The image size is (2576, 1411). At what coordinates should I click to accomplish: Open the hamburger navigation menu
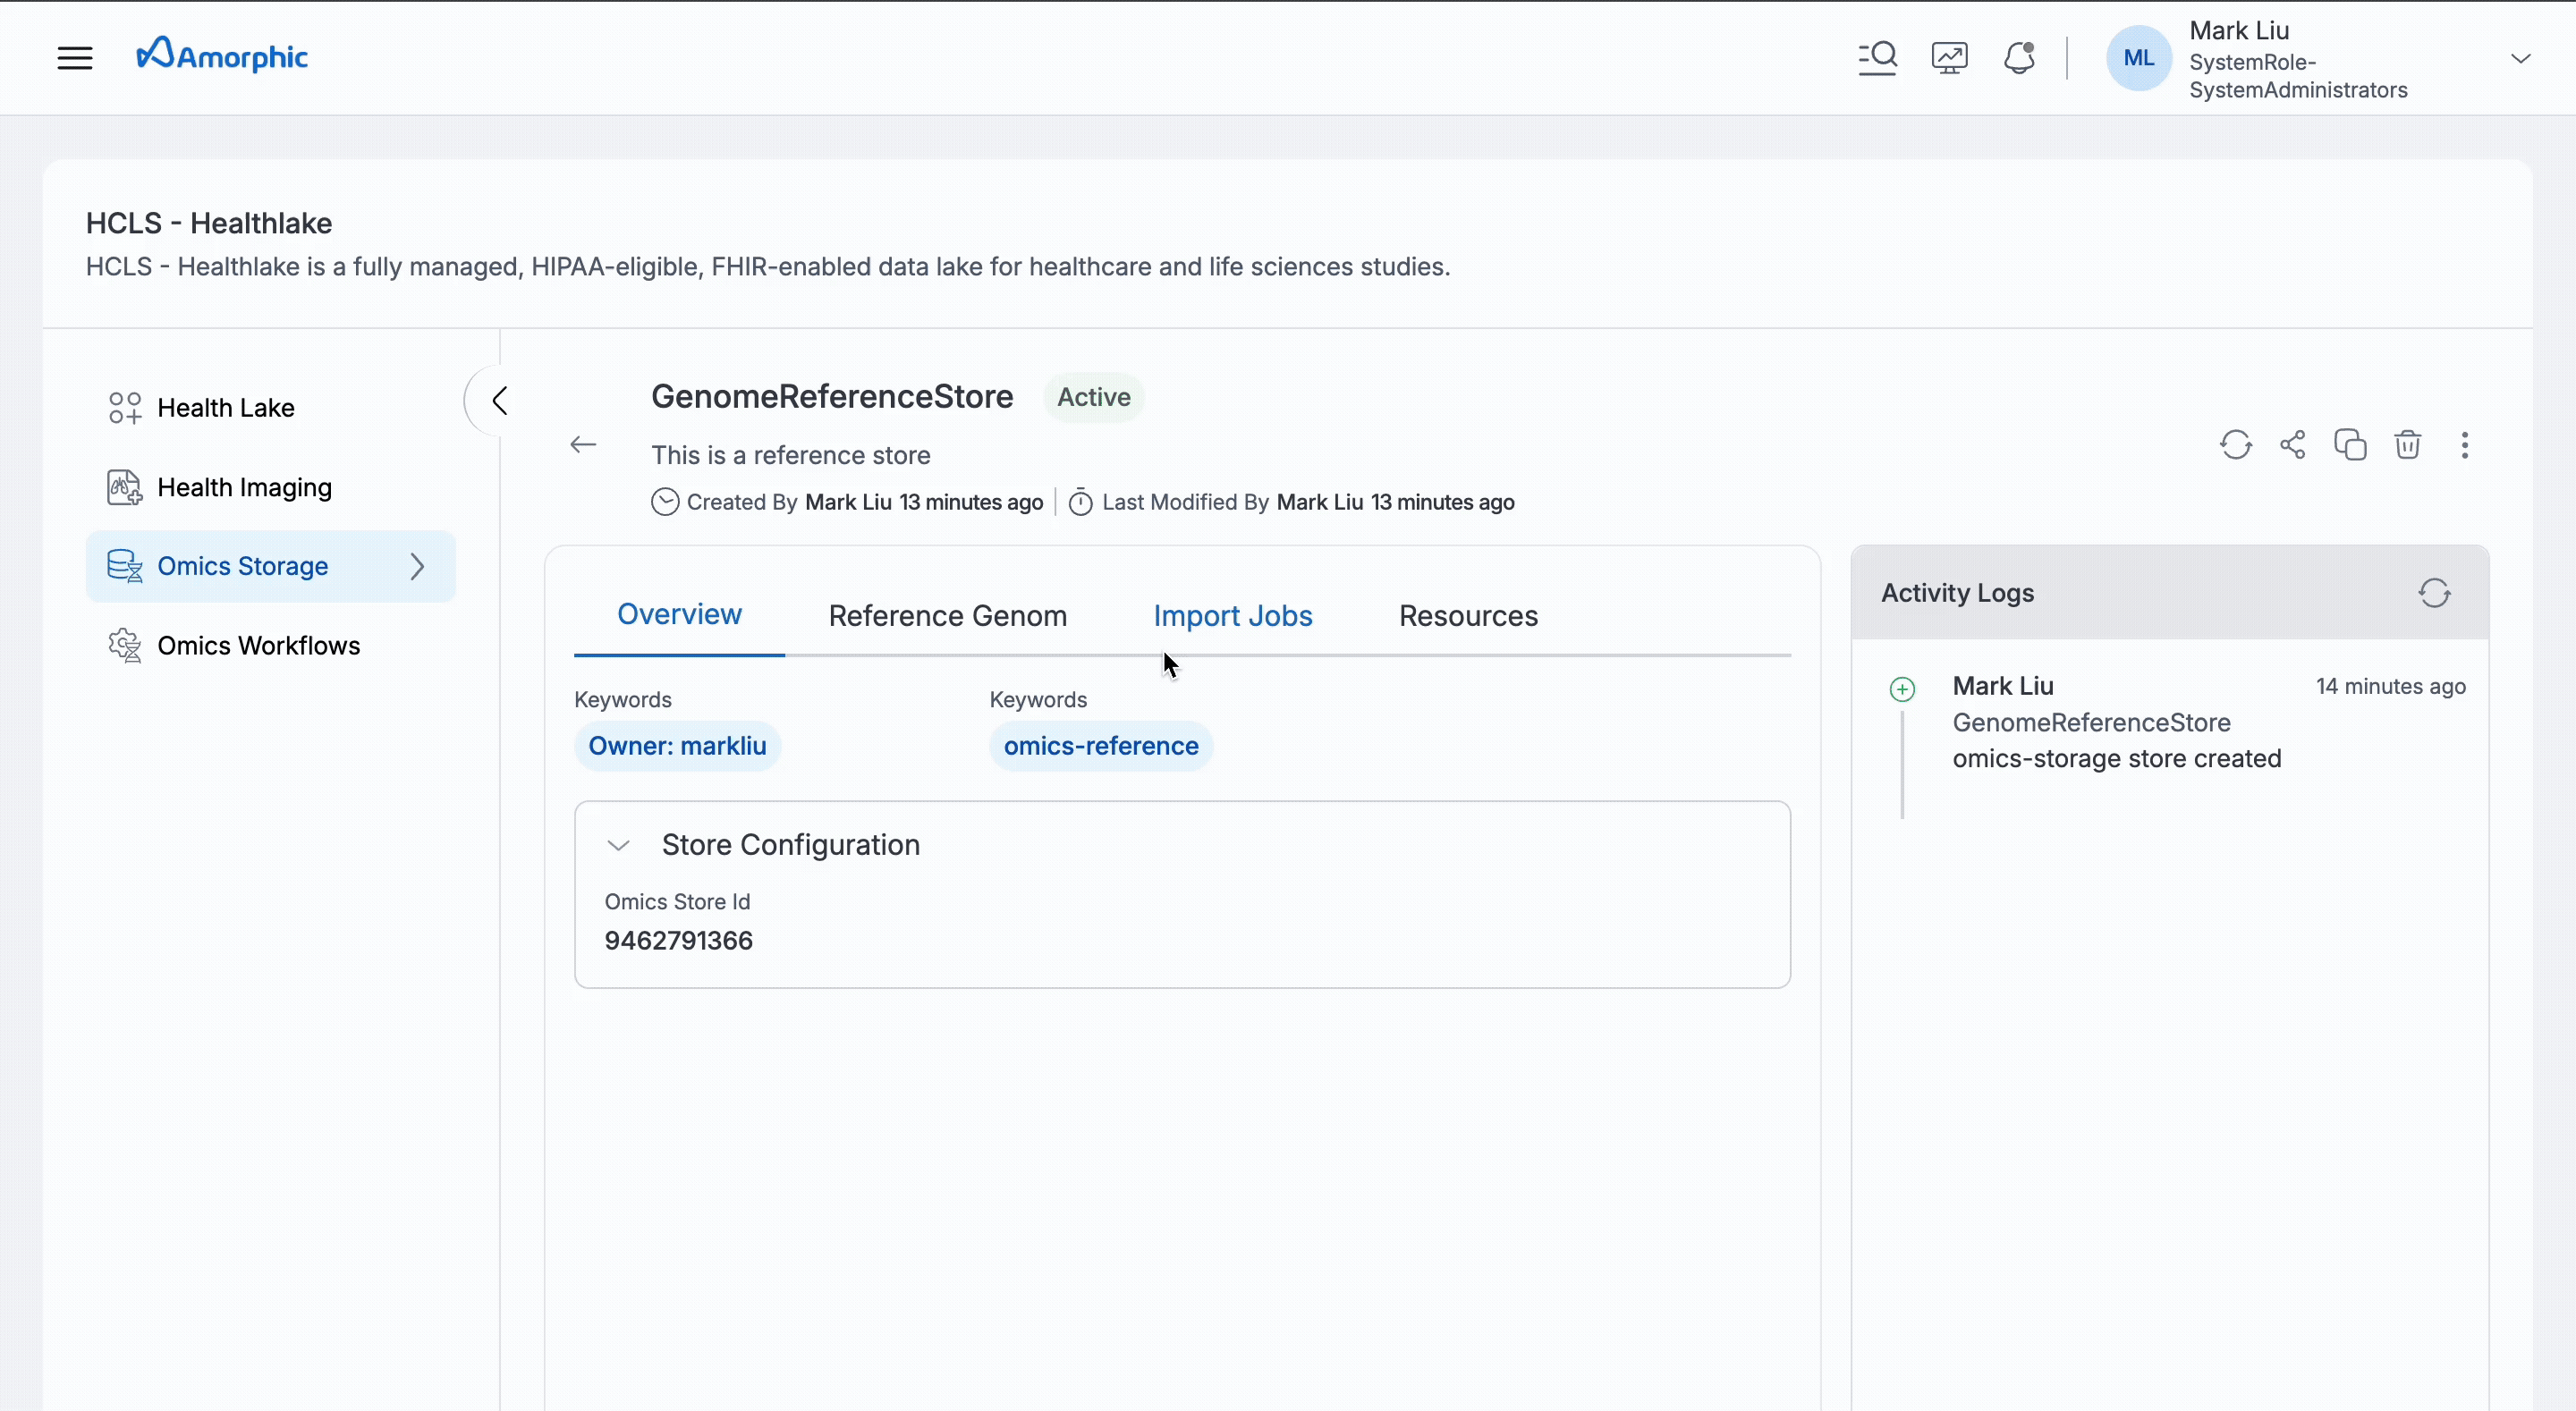coord(75,58)
